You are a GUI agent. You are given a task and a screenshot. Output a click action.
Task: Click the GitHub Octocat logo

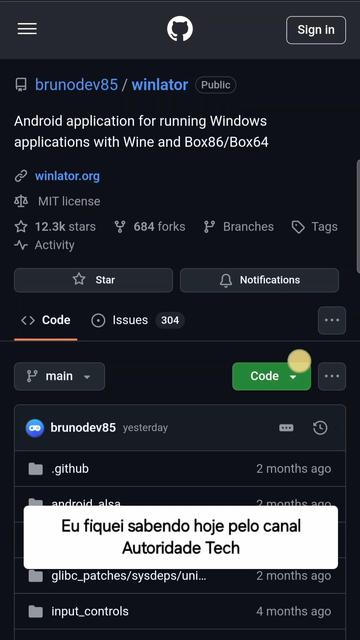click(180, 29)
